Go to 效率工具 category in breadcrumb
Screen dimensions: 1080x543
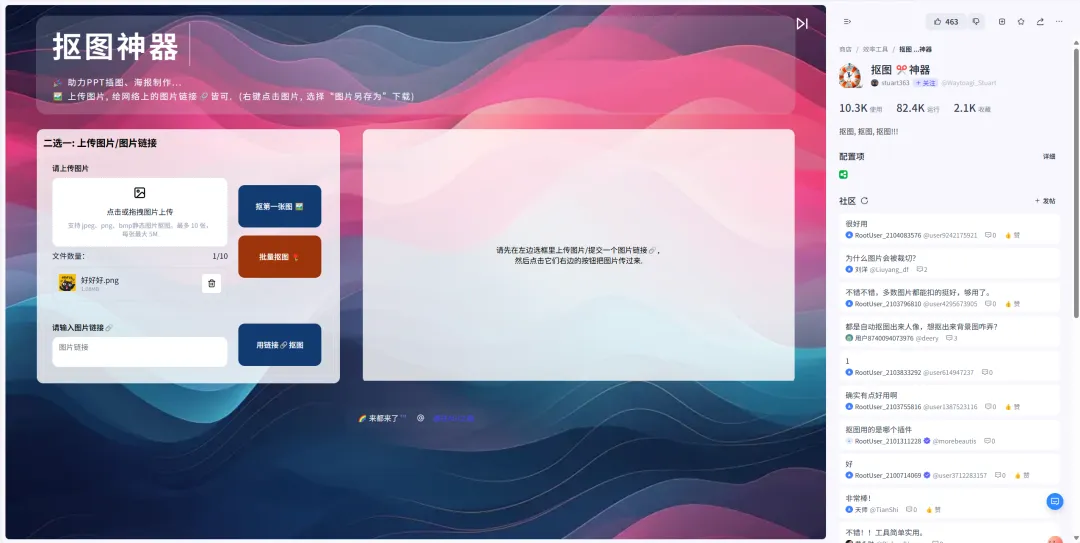tap(875, 49)
